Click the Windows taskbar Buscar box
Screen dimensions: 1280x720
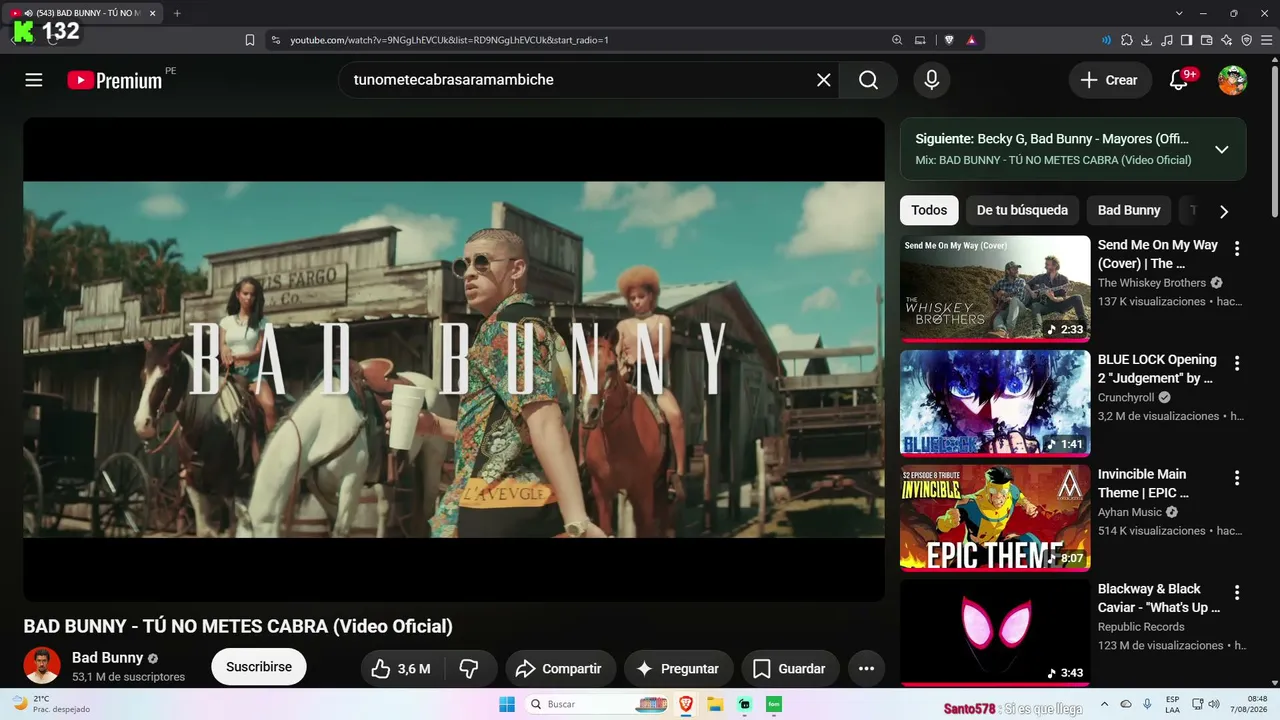[596, 704]
